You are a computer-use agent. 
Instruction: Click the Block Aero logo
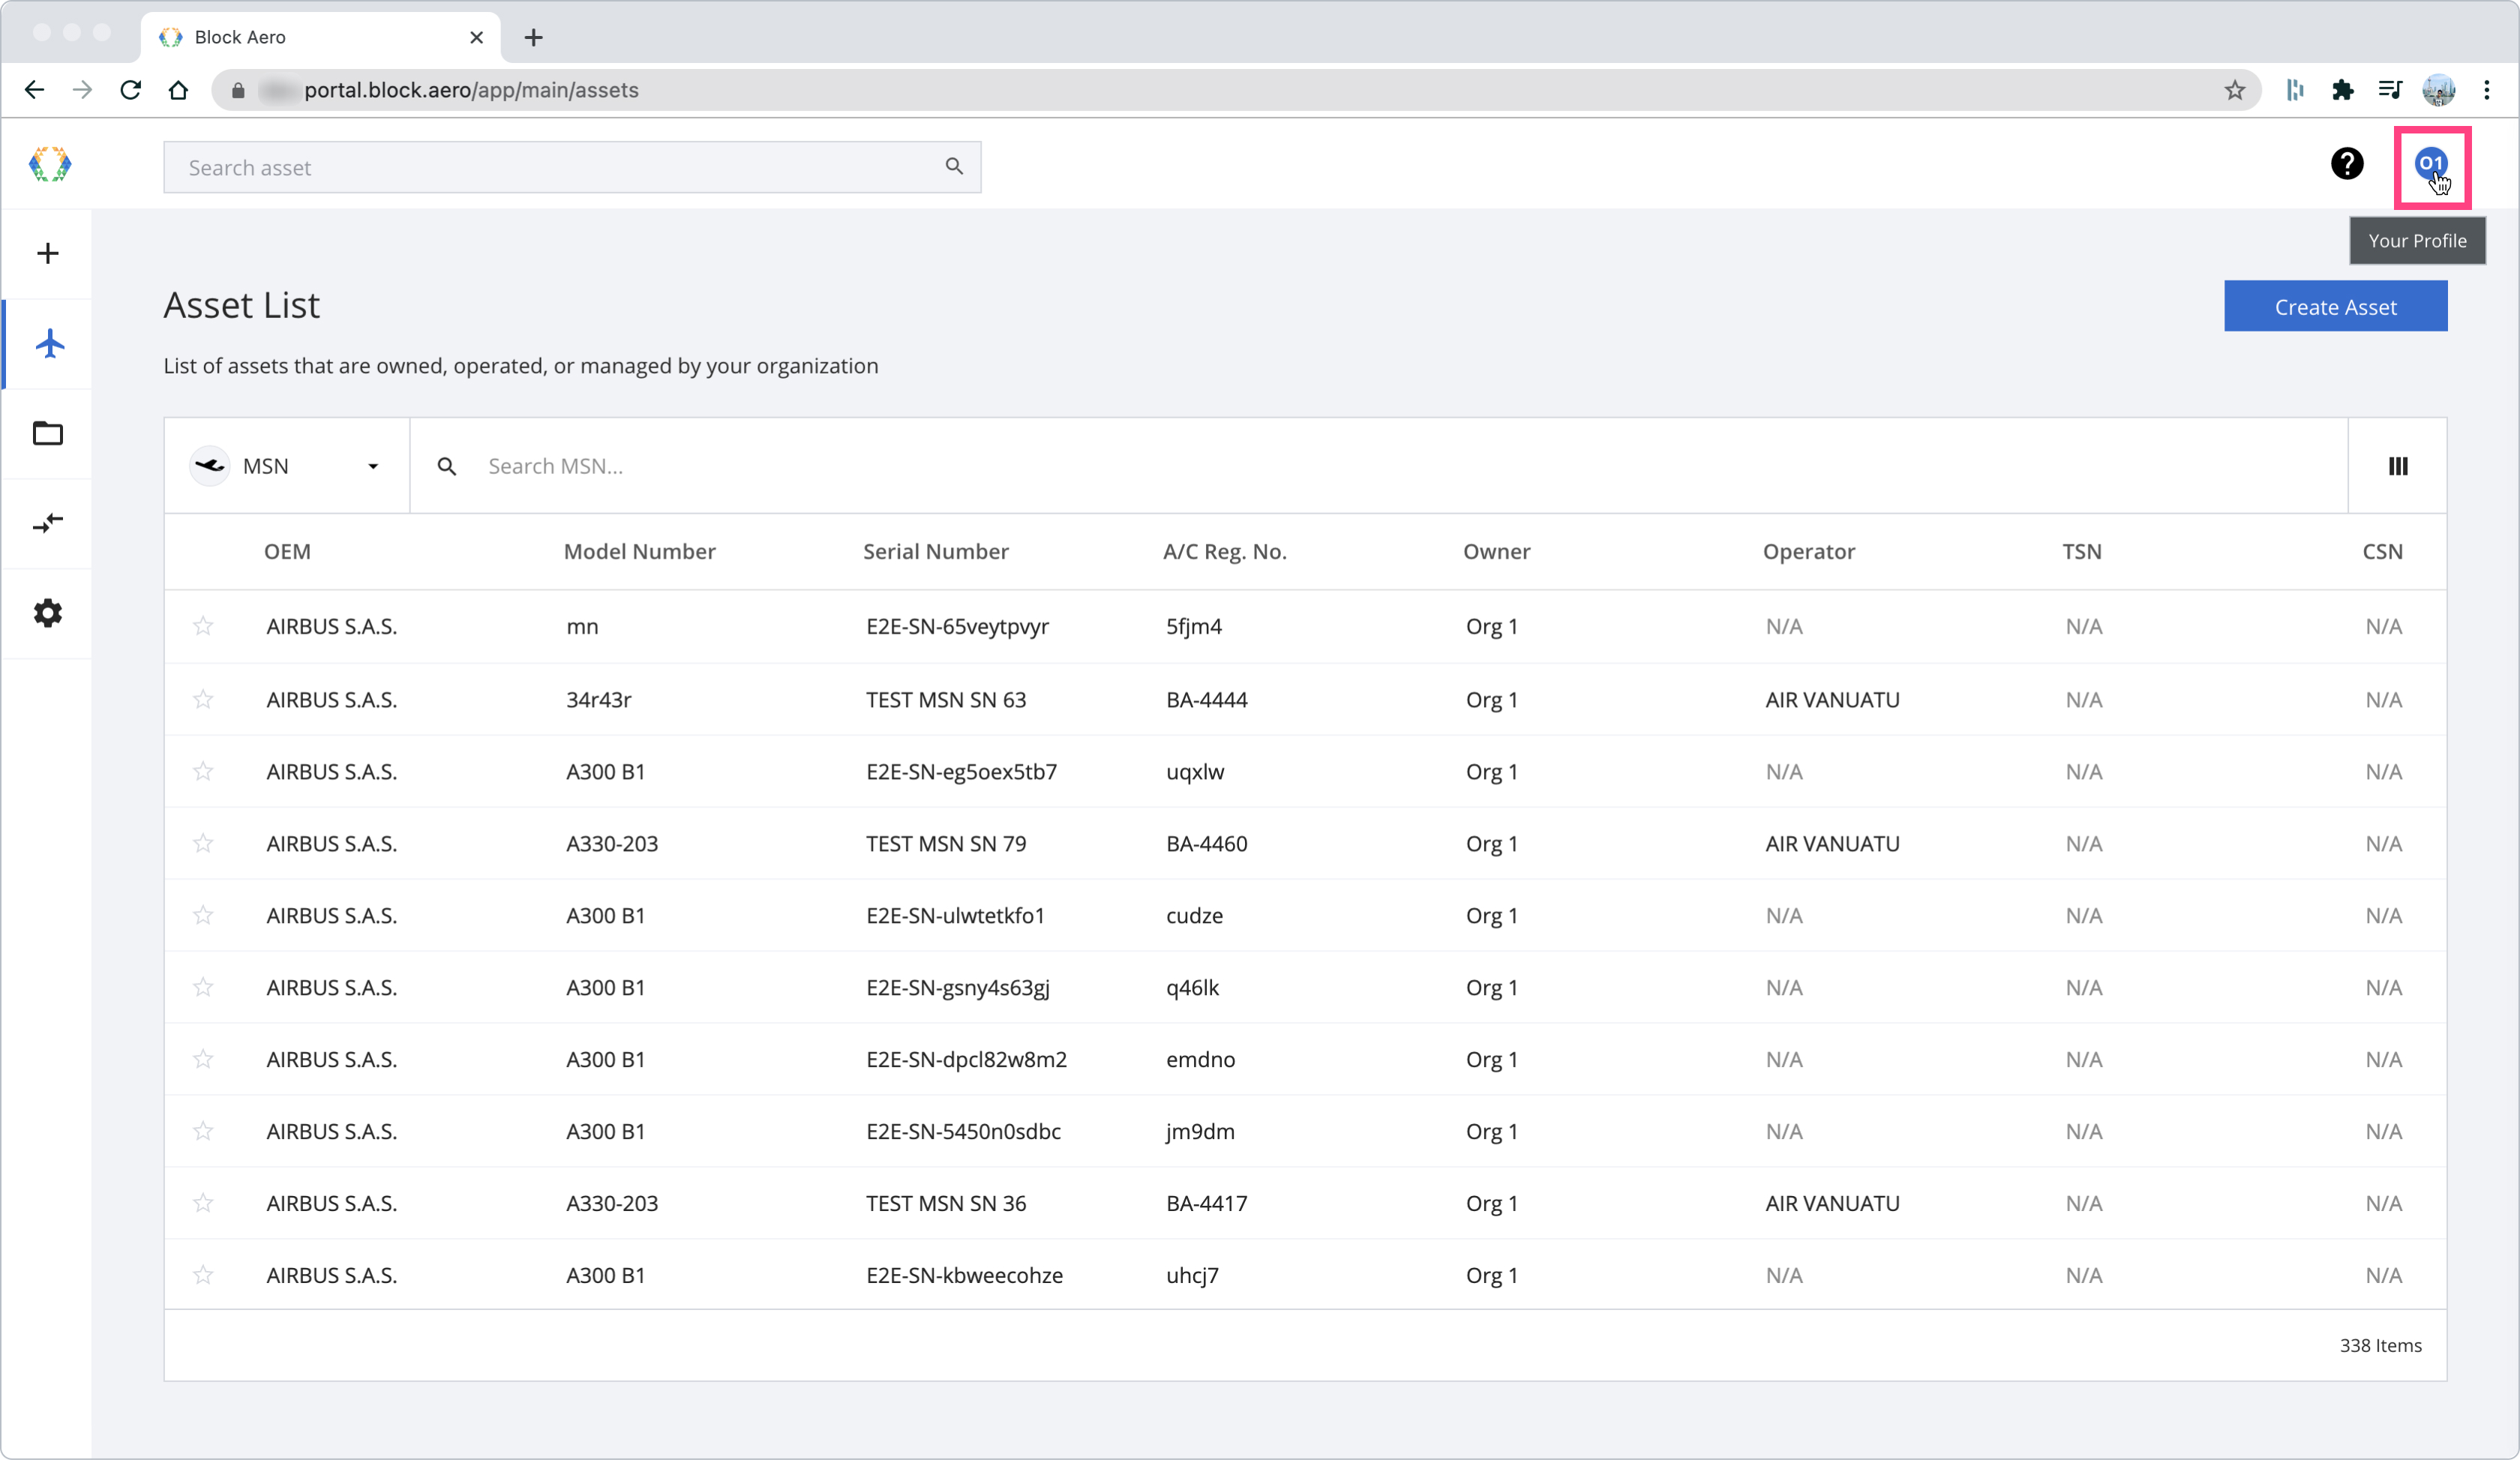(50, 164)
